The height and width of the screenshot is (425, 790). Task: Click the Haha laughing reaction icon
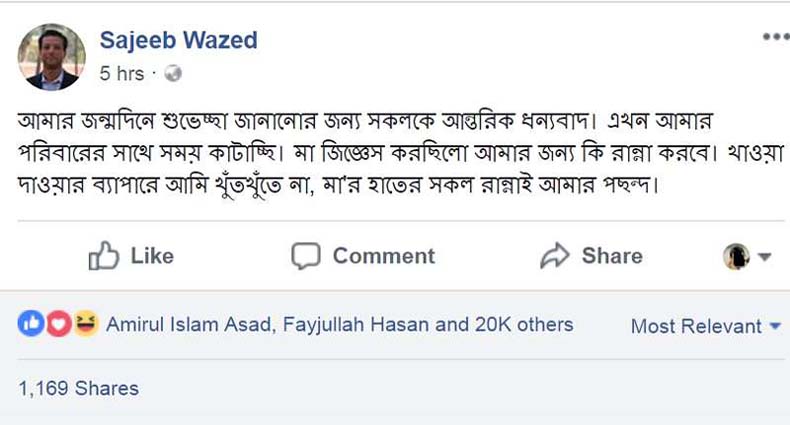click(86, 324)
